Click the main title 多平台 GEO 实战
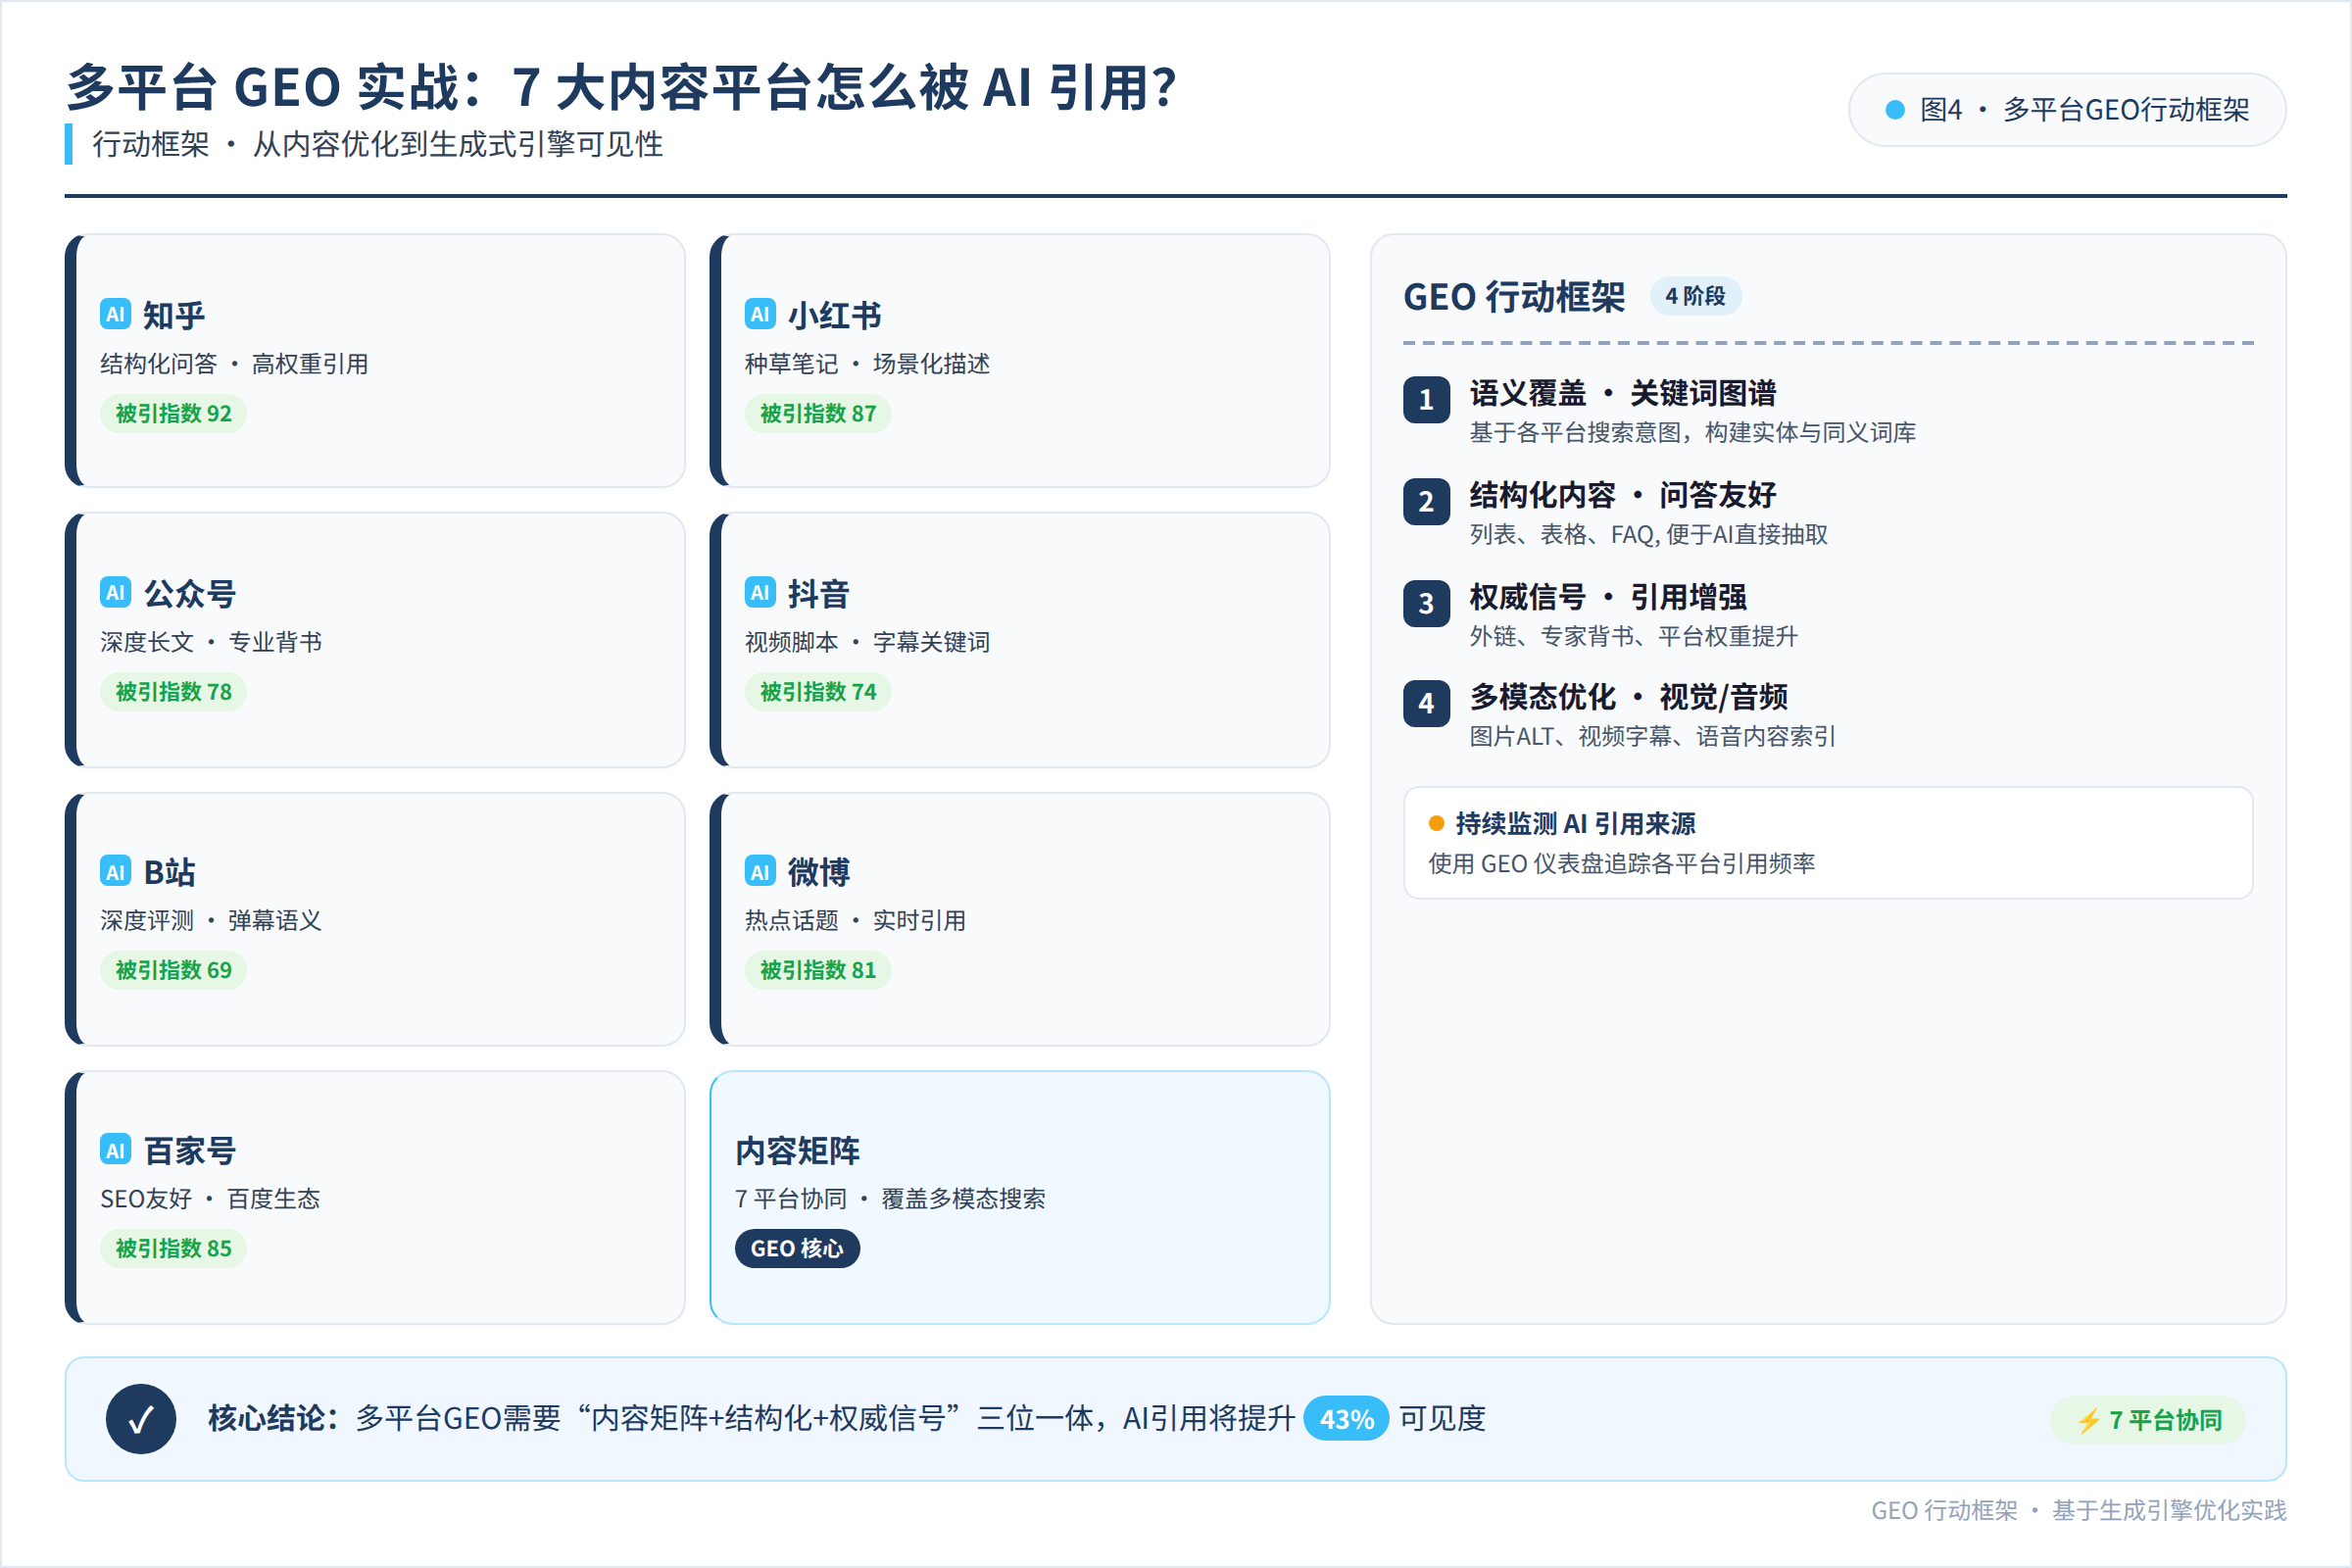This screenshot has height=1568, width=2352. tap(621, 87)
